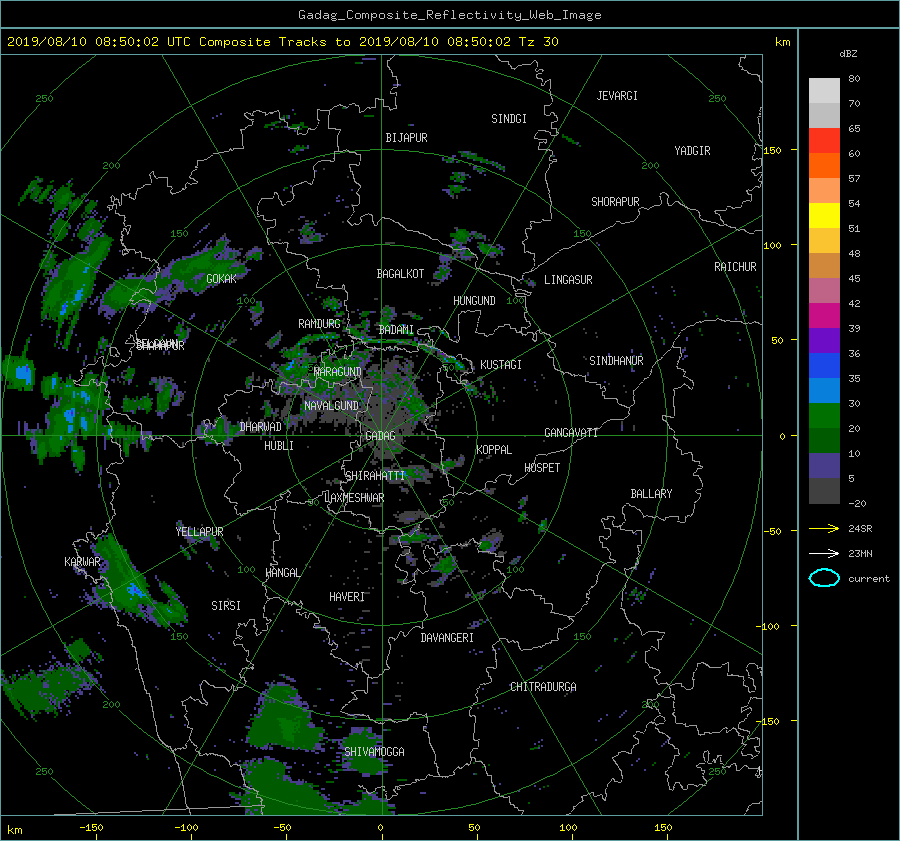This screenshot has width=900, height=841.
Task: Click the SHIRAHATTI city label
Action: click(x=375, y=475)
